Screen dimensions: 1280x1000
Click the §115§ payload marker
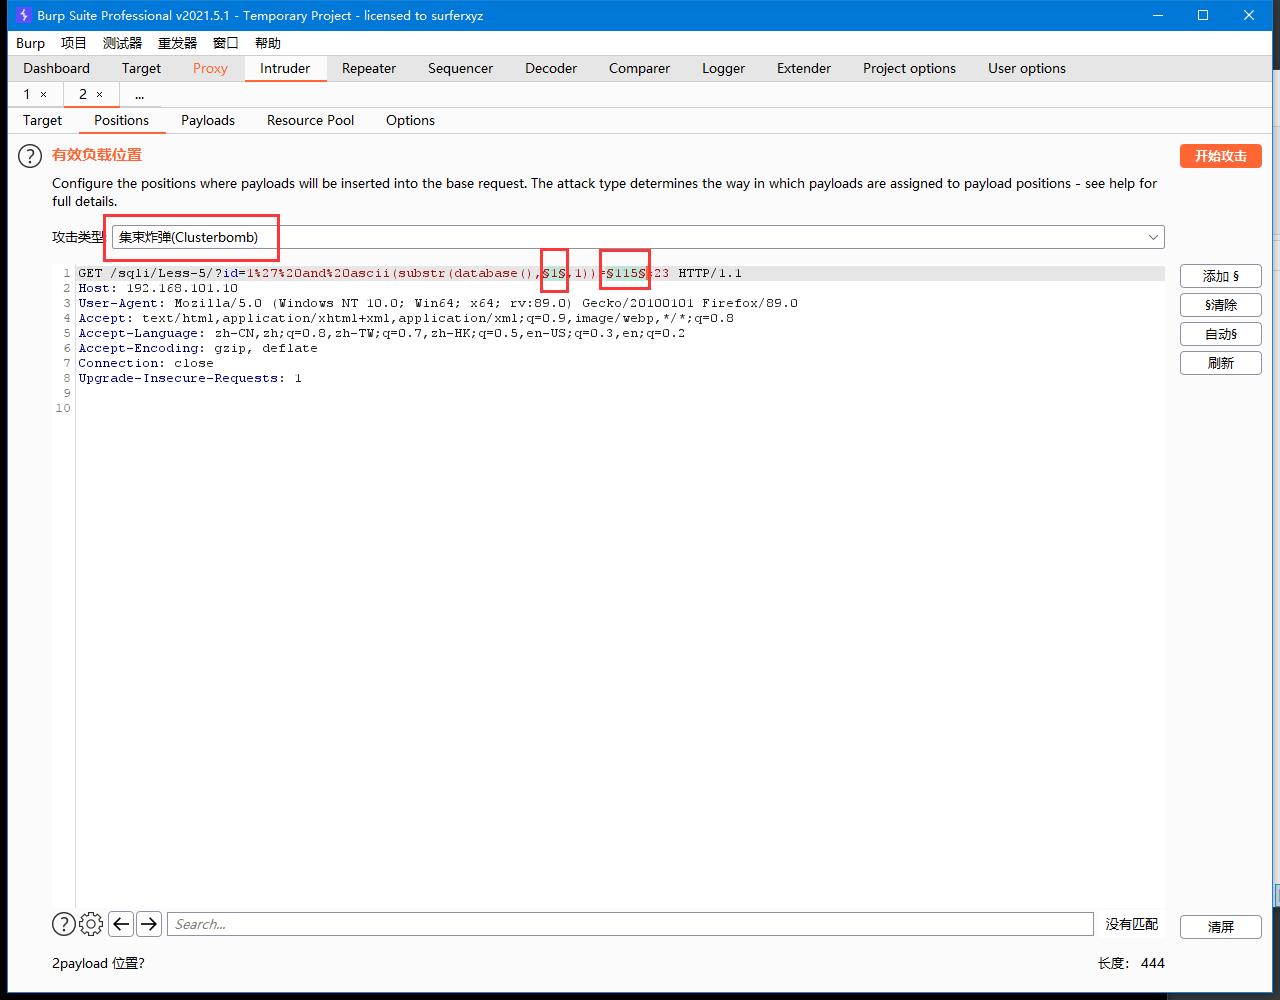pos(626,273)
